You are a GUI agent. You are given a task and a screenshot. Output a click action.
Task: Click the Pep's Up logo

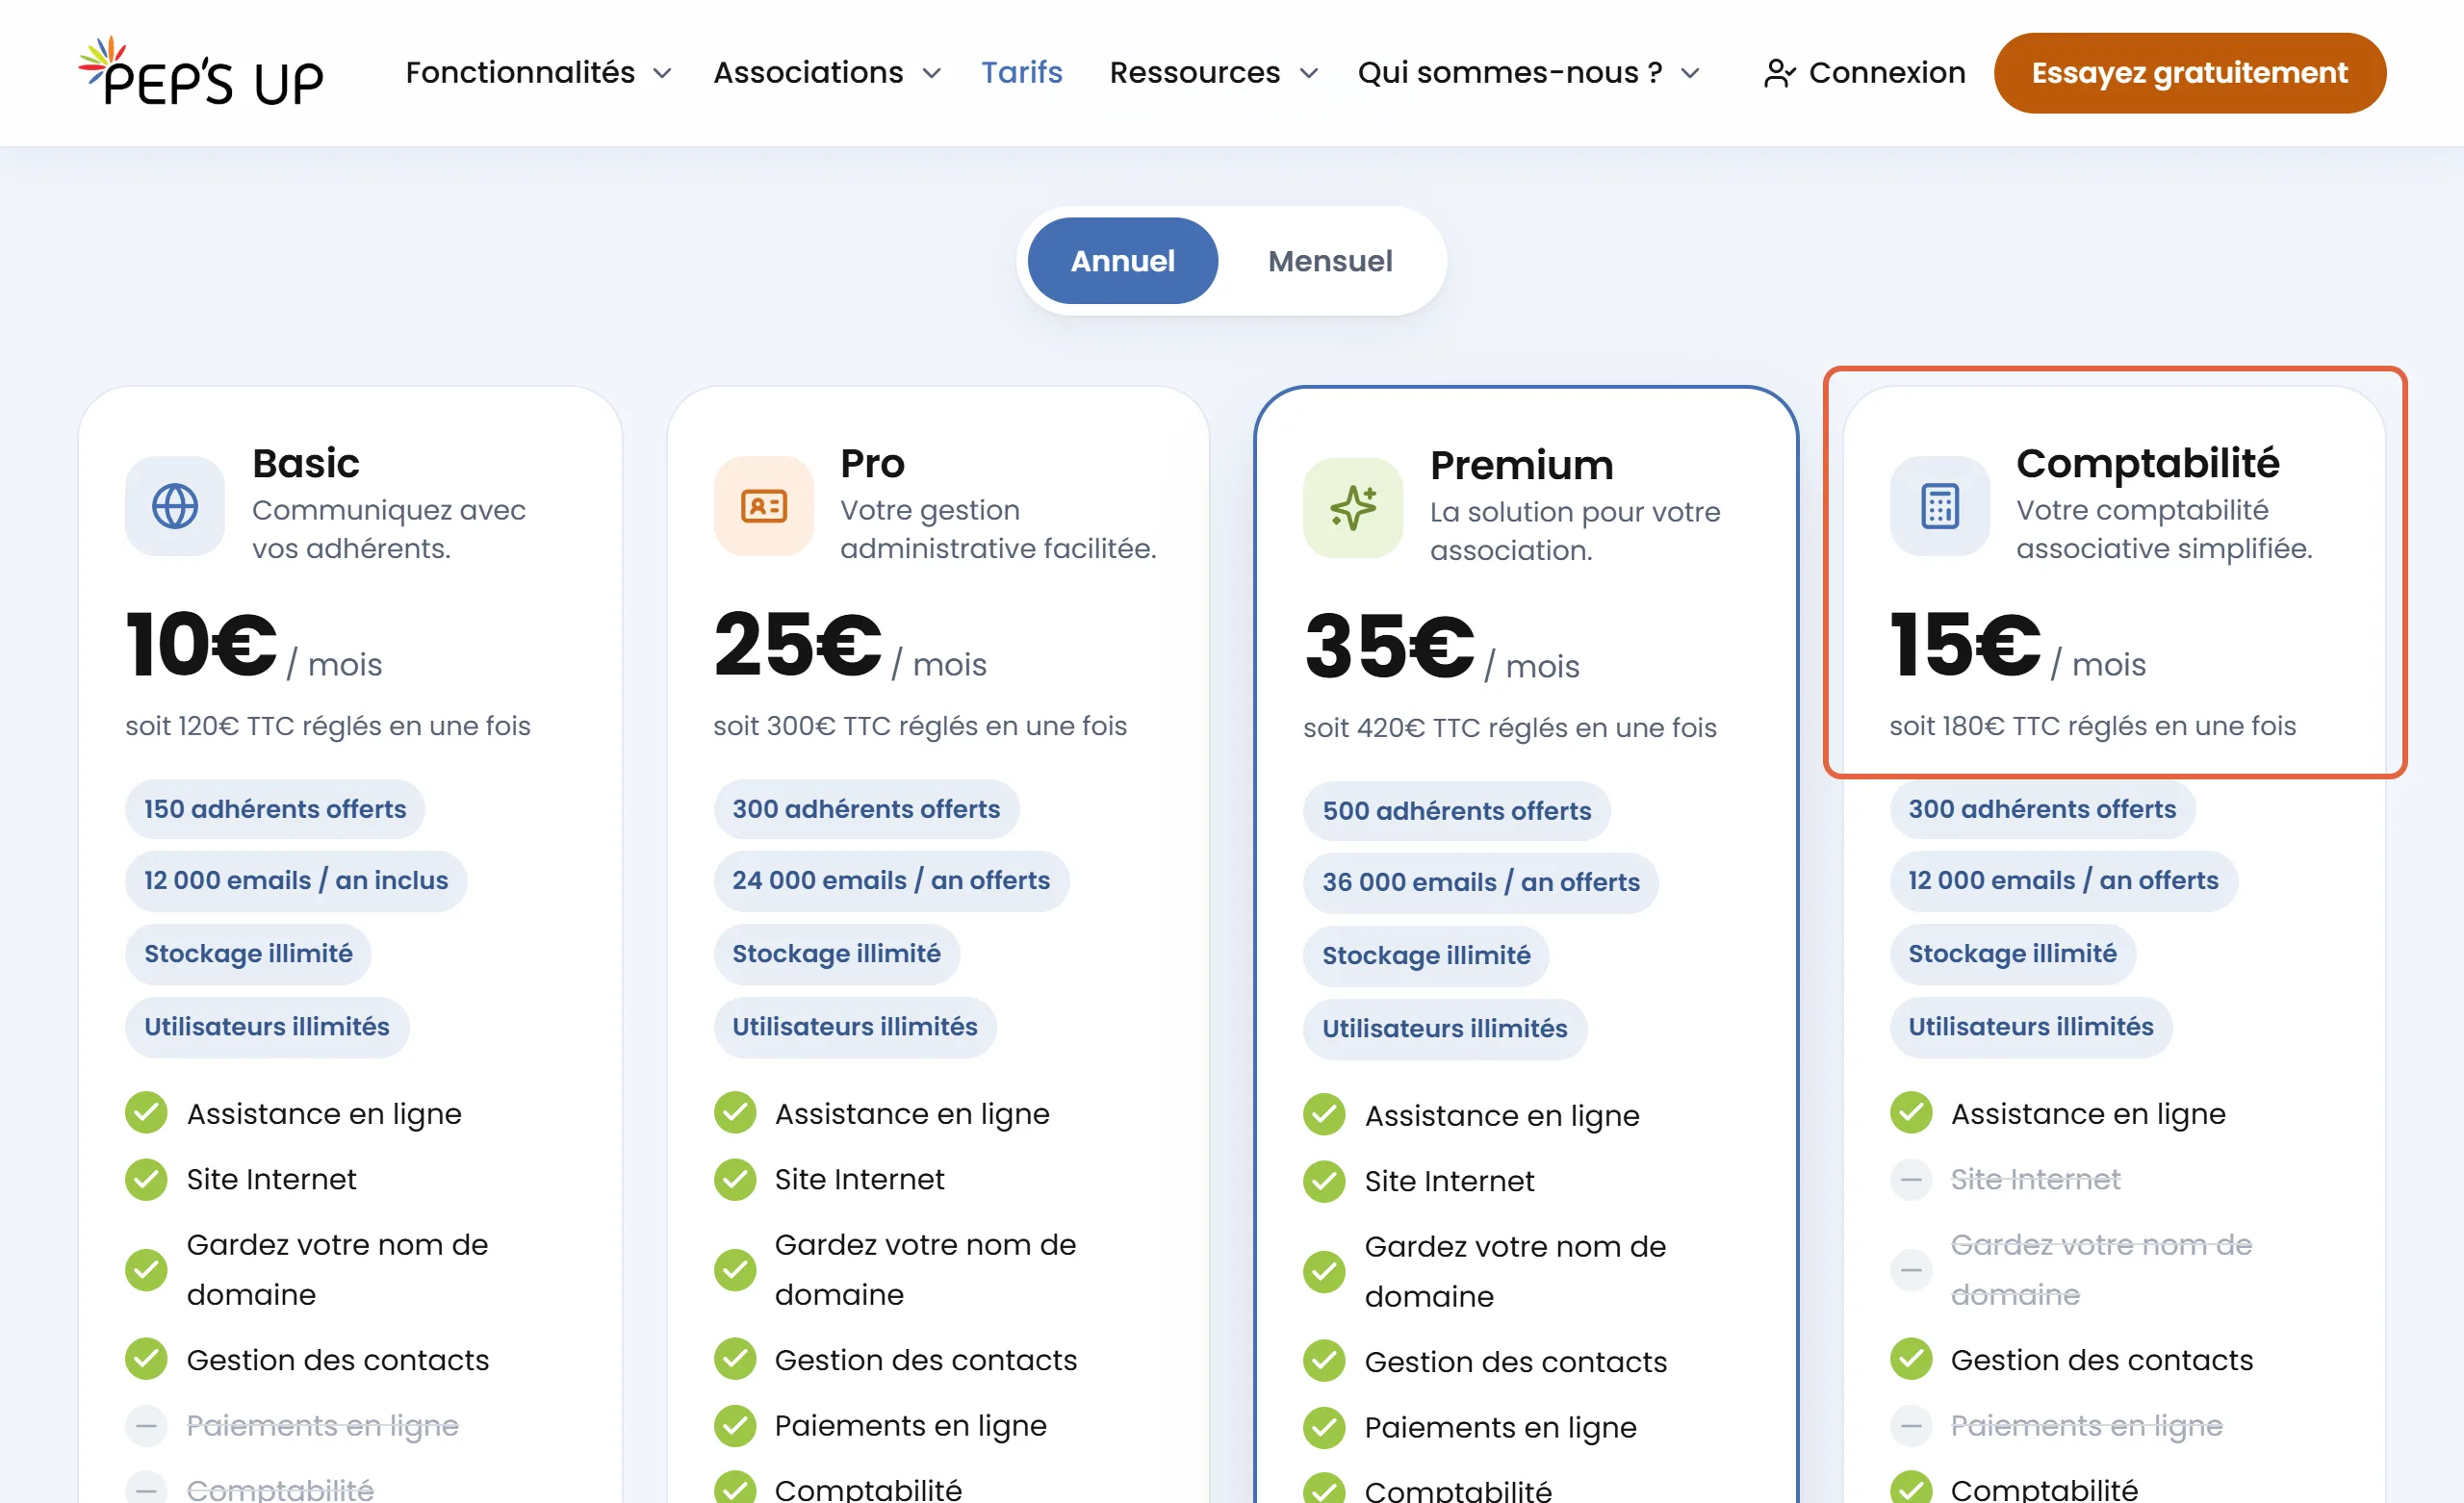pos(201,72)
